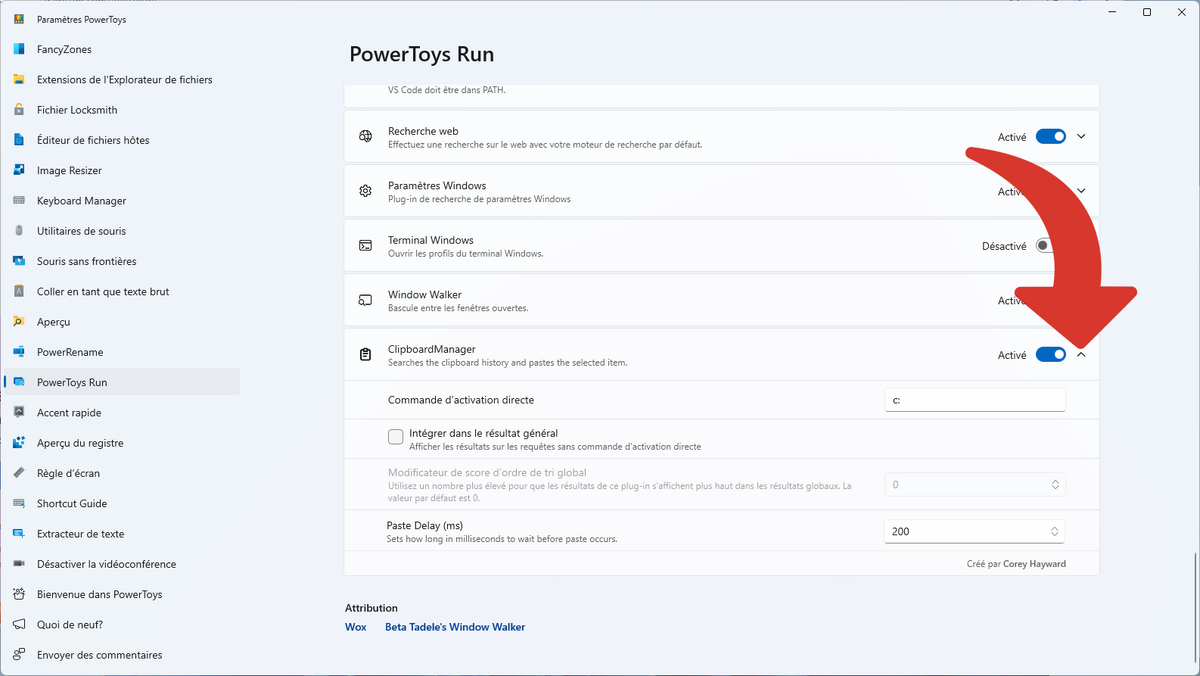This screenshot has width=1200, height=676.
Task: Click the Image Resizer icon
Action: coord(19,170)
